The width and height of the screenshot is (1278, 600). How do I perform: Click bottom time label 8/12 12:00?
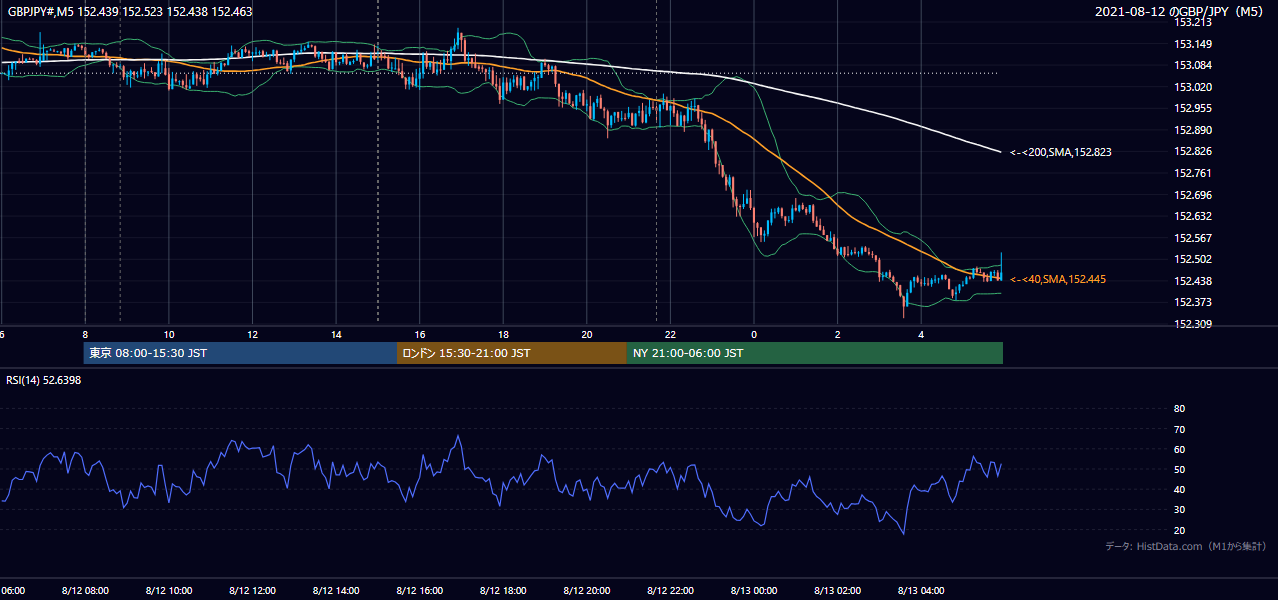pos(252,591)
